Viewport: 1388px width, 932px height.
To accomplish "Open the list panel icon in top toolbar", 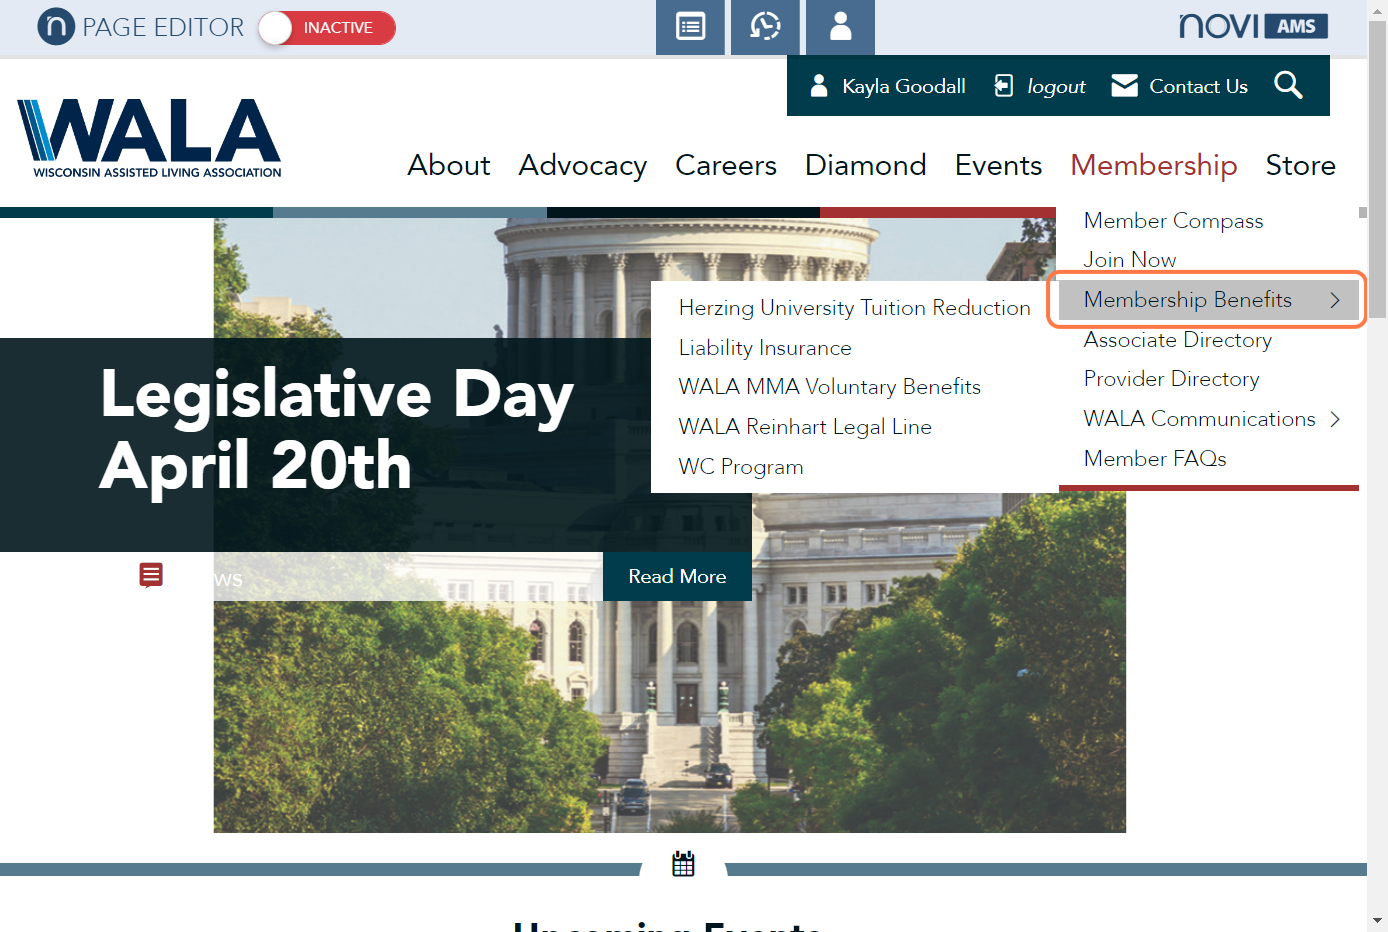I will coord(690,27).
